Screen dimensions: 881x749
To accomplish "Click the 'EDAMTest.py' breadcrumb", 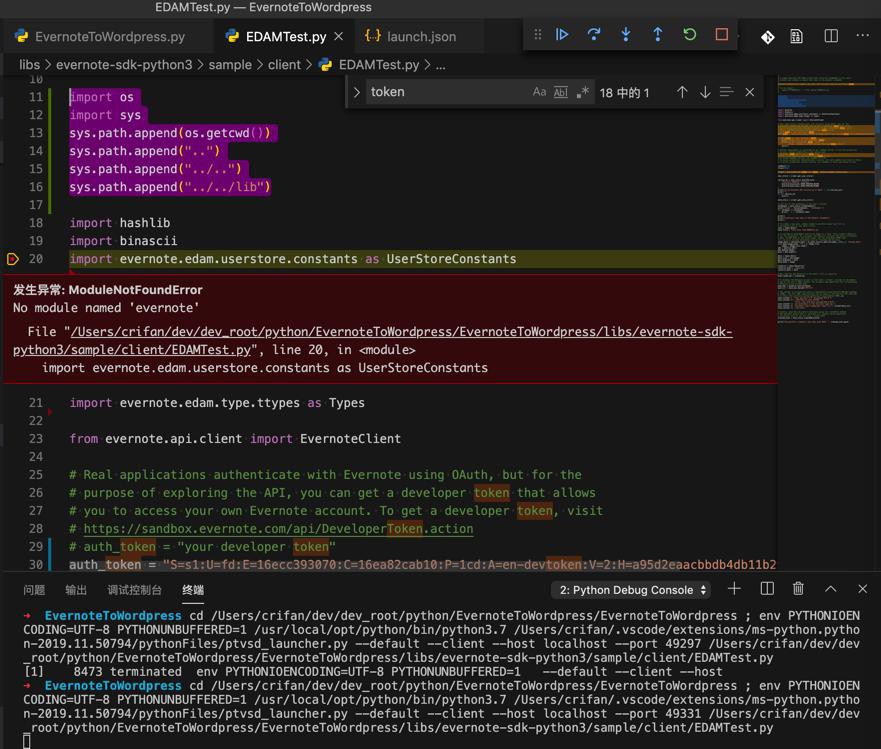I will [x=378, y=65].
